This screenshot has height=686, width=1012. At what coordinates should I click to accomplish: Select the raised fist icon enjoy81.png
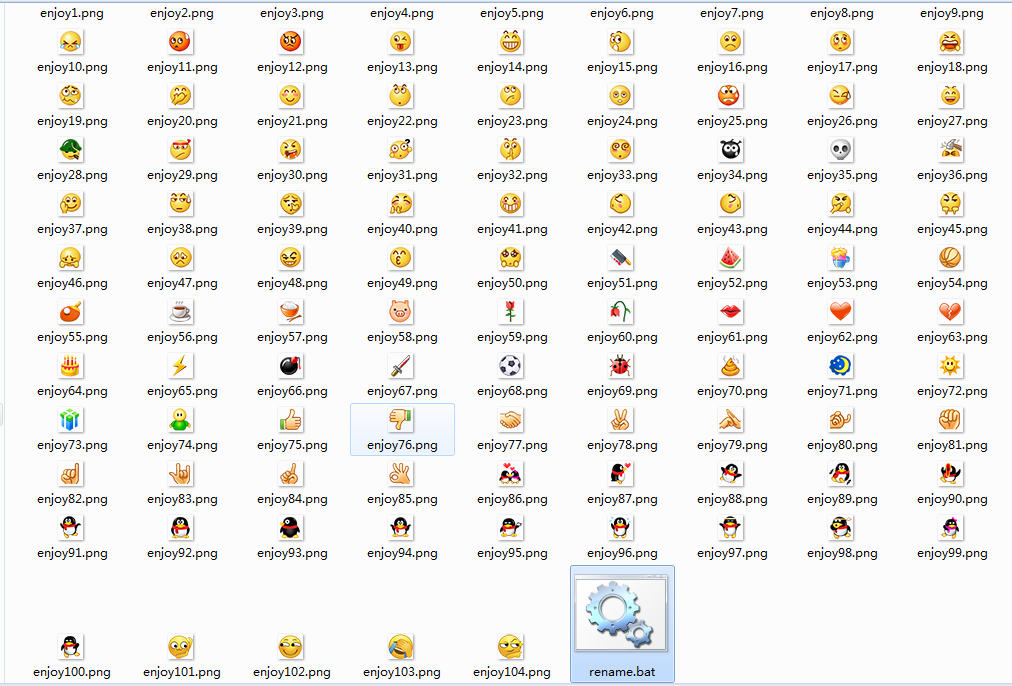(x=950, y=420)
